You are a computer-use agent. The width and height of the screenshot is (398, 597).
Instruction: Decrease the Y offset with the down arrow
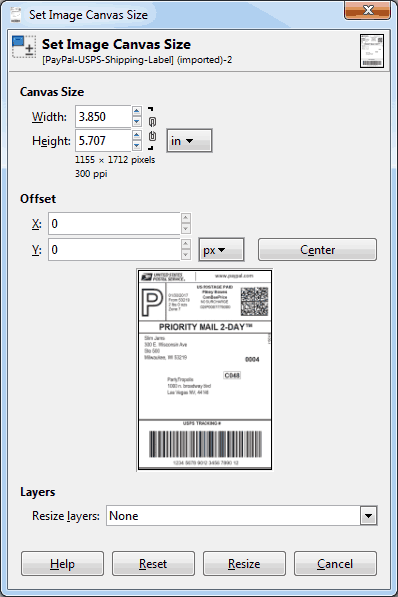coord(185,255)
